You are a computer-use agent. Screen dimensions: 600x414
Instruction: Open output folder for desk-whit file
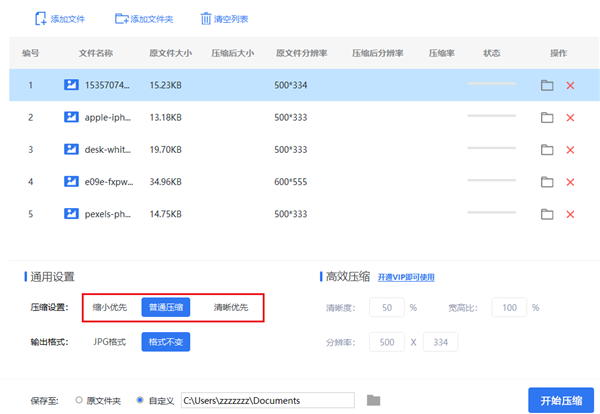(x=547, y=149)
